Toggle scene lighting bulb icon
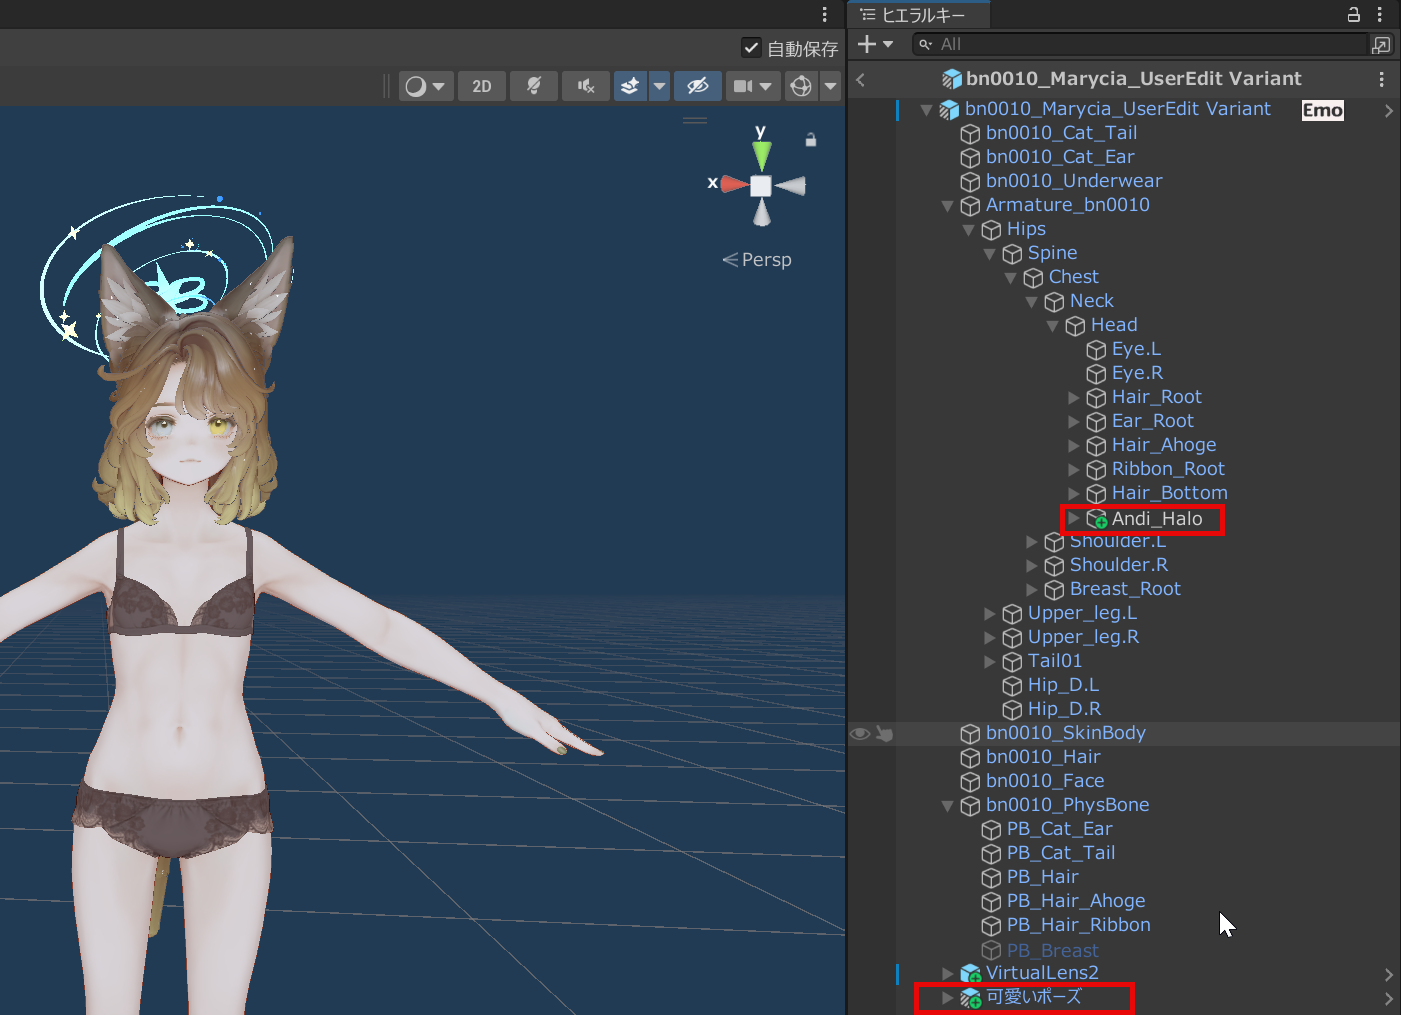 click(x=534, y=86)
